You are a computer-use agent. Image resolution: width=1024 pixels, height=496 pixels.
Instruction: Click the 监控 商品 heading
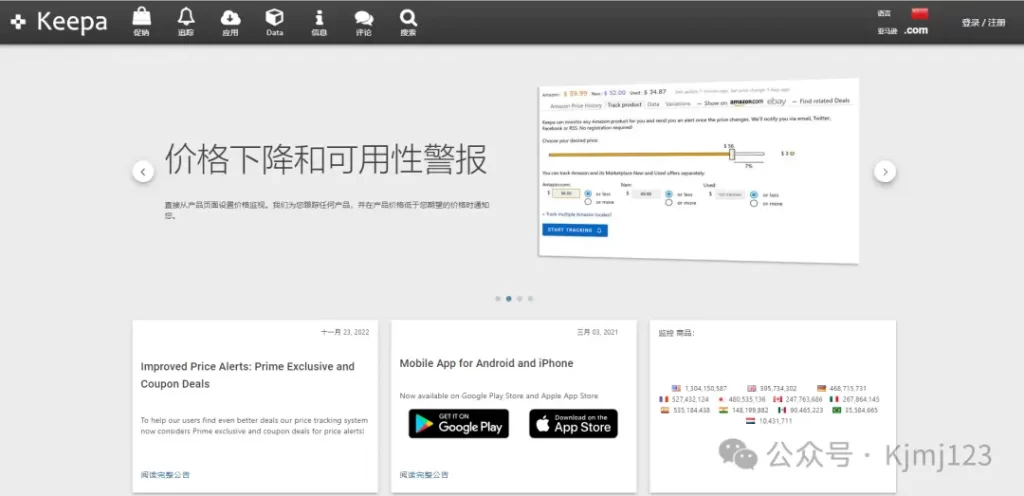(x=677, y=333)
